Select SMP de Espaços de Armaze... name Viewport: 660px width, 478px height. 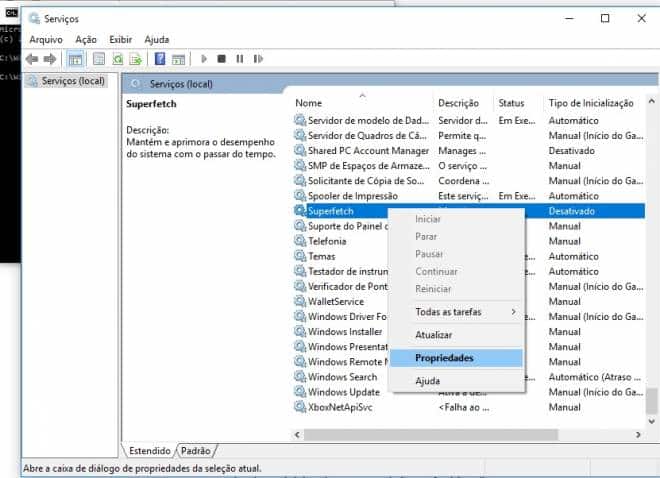tap(369, 166)
